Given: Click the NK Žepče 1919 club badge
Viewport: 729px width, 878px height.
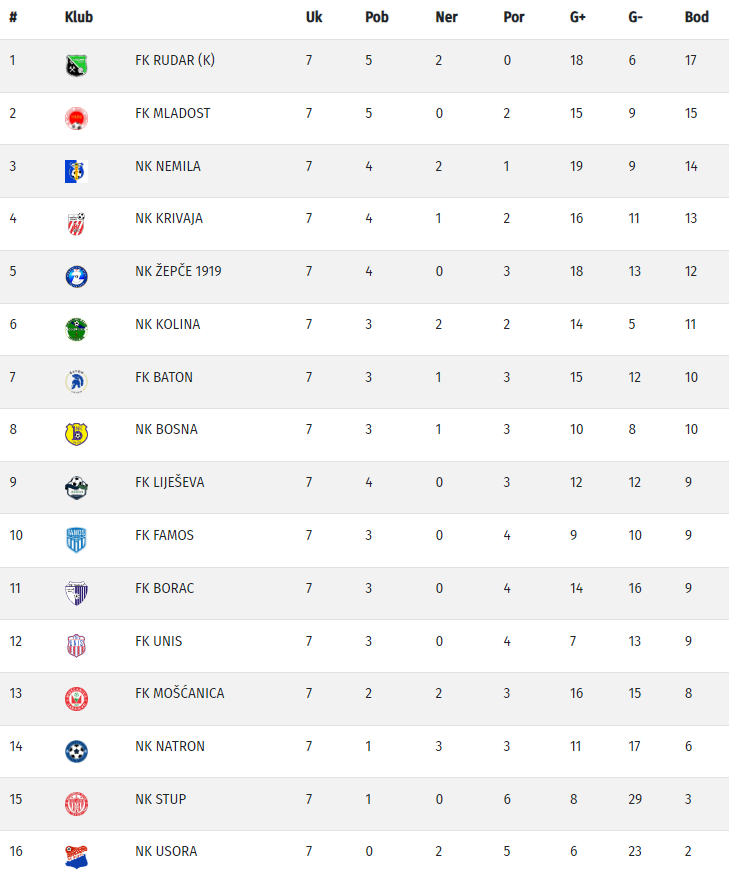Looking at the screenshot, I should (76, 277).
